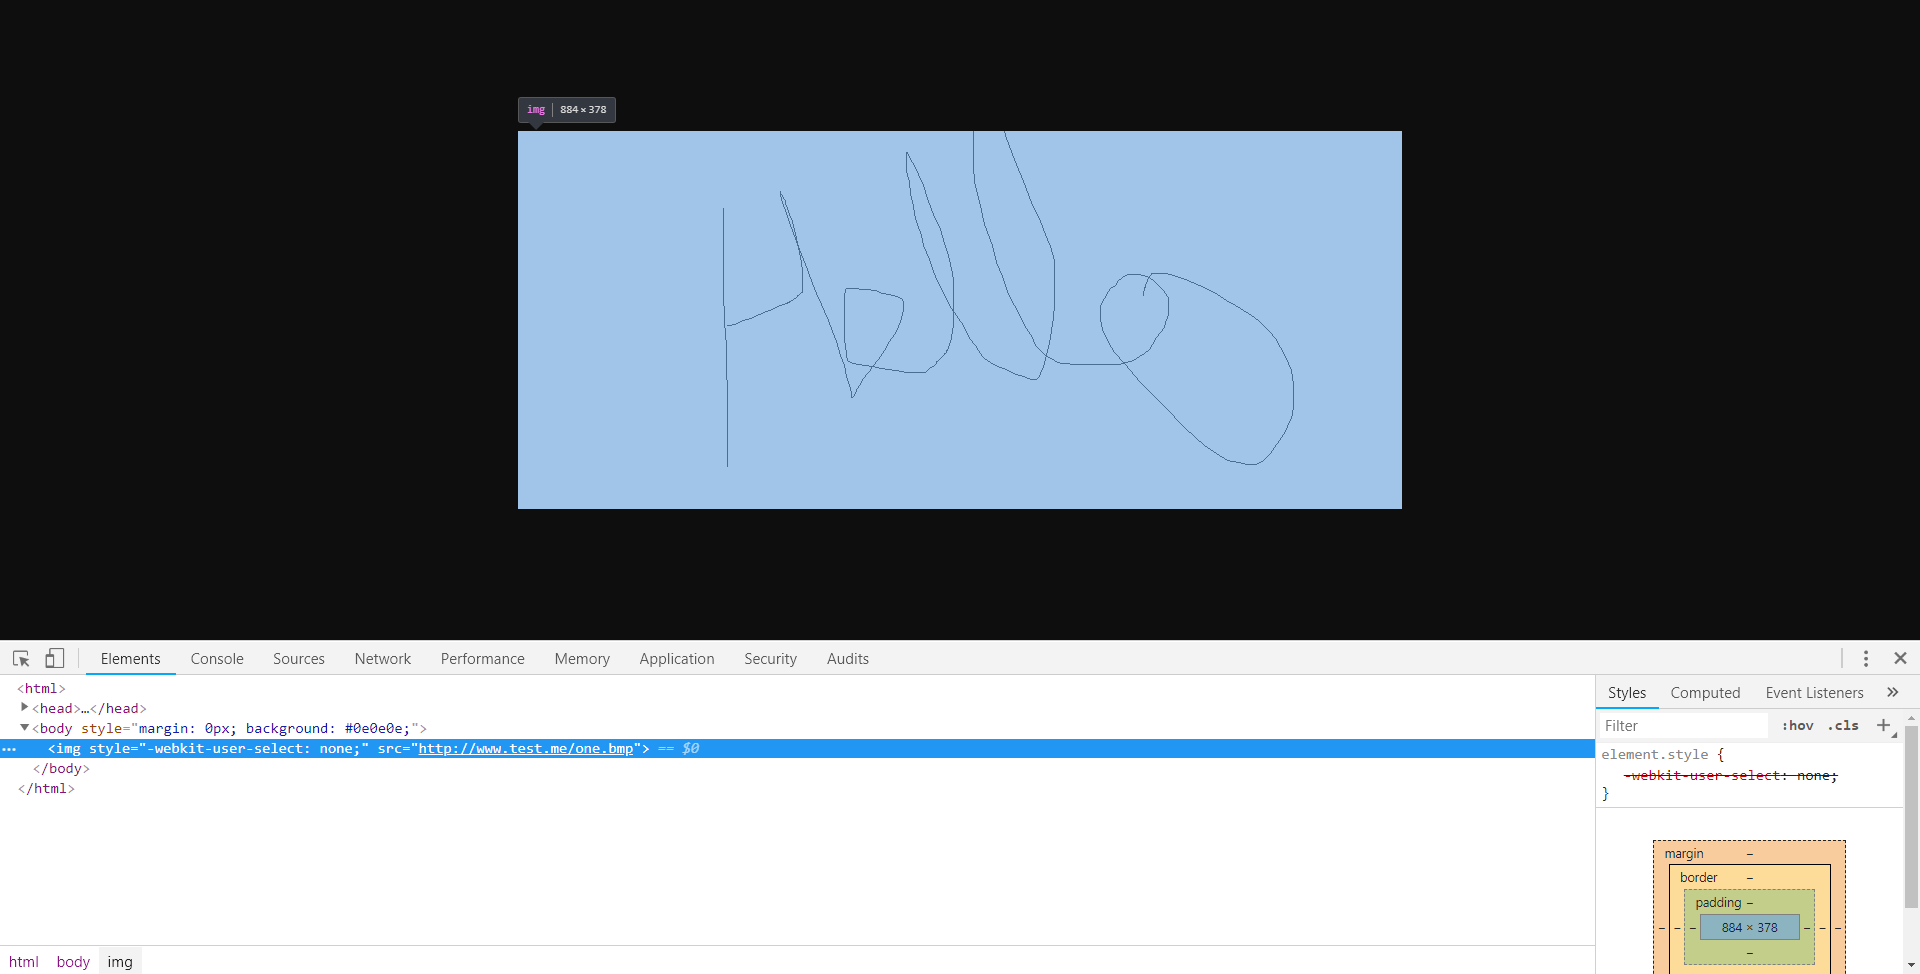Open the DevTools three-dot customize menu
This screenshot has height=974, width=1920.
[1865, 658]
